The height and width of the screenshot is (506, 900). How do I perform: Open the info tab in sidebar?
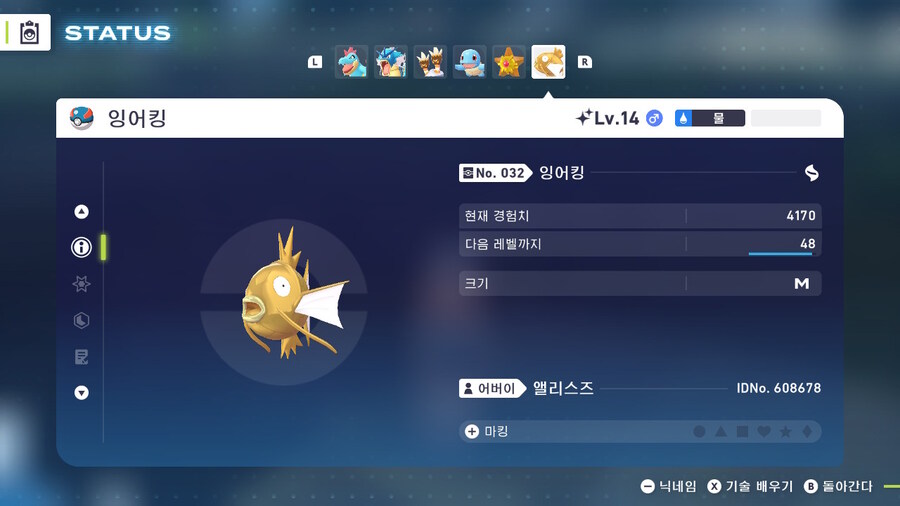tap(82, 247)
